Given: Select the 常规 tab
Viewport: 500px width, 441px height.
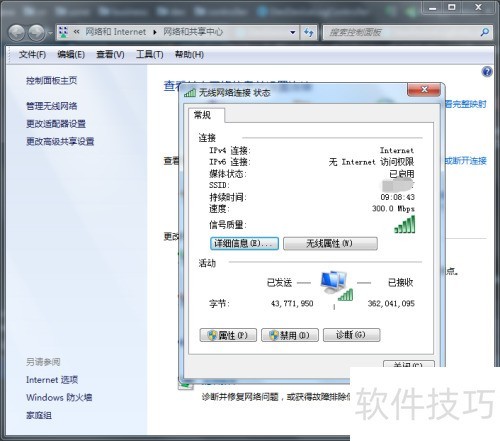Looking at the screenshot, I should [202, 115].
